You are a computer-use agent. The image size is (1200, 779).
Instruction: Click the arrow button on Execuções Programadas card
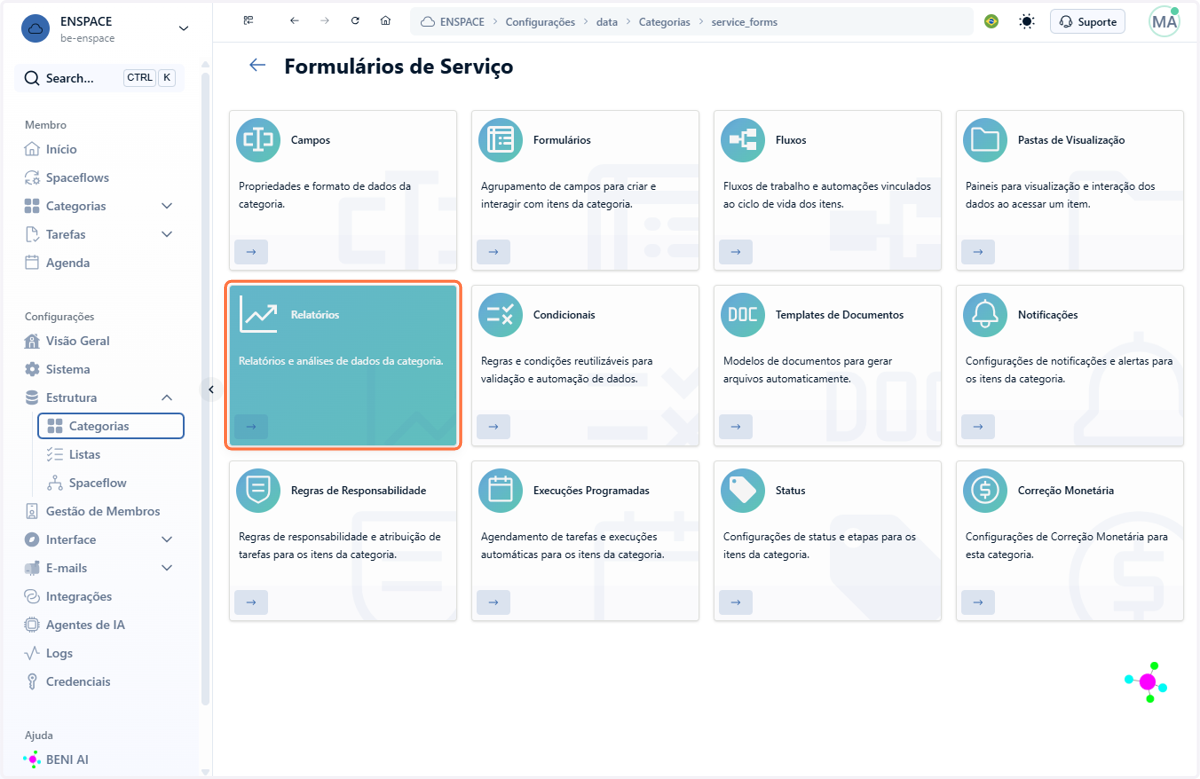493,603
